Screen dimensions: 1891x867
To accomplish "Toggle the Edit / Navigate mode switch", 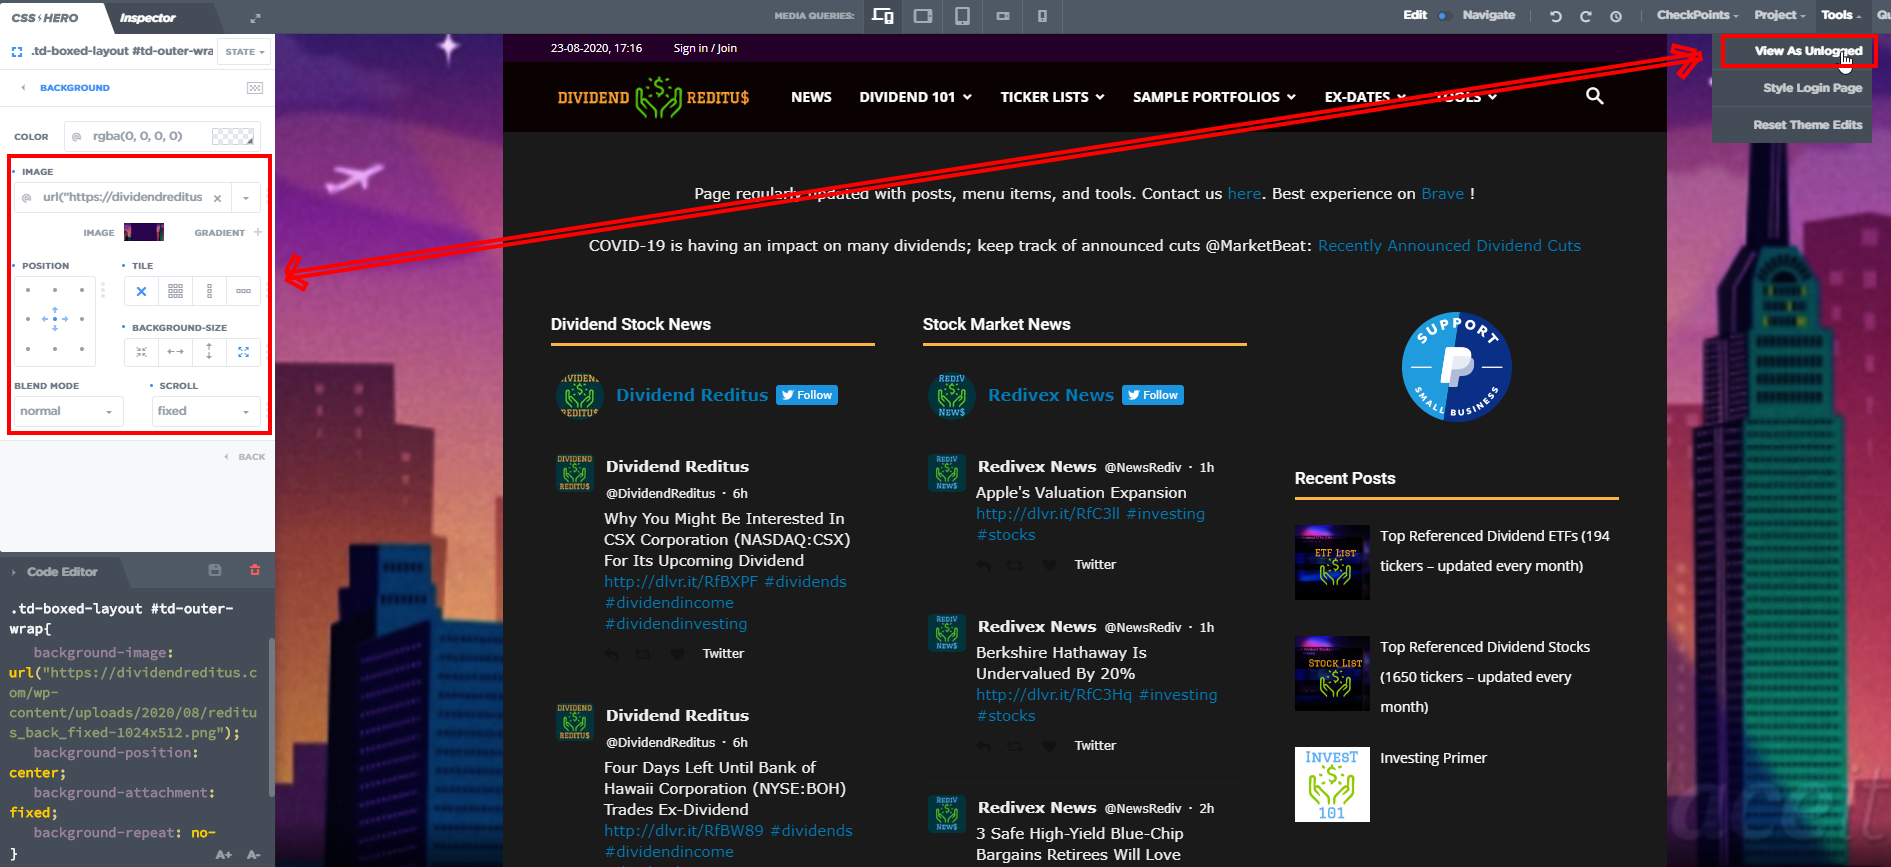I will point(1443,16).
